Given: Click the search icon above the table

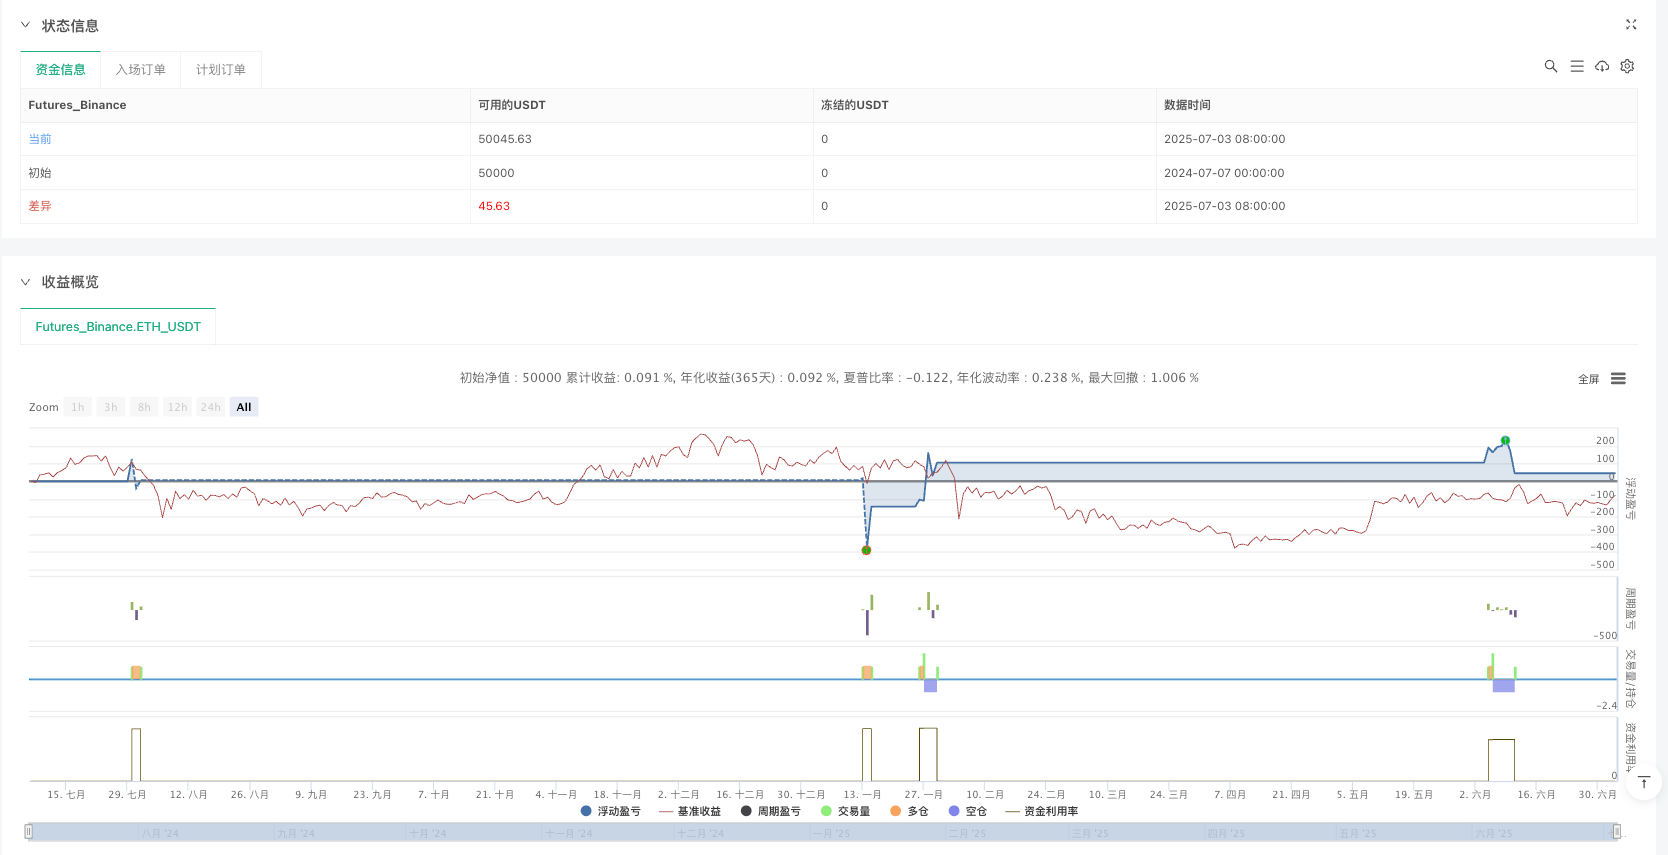Looking at the screenshot, I should coord(1551,66).
